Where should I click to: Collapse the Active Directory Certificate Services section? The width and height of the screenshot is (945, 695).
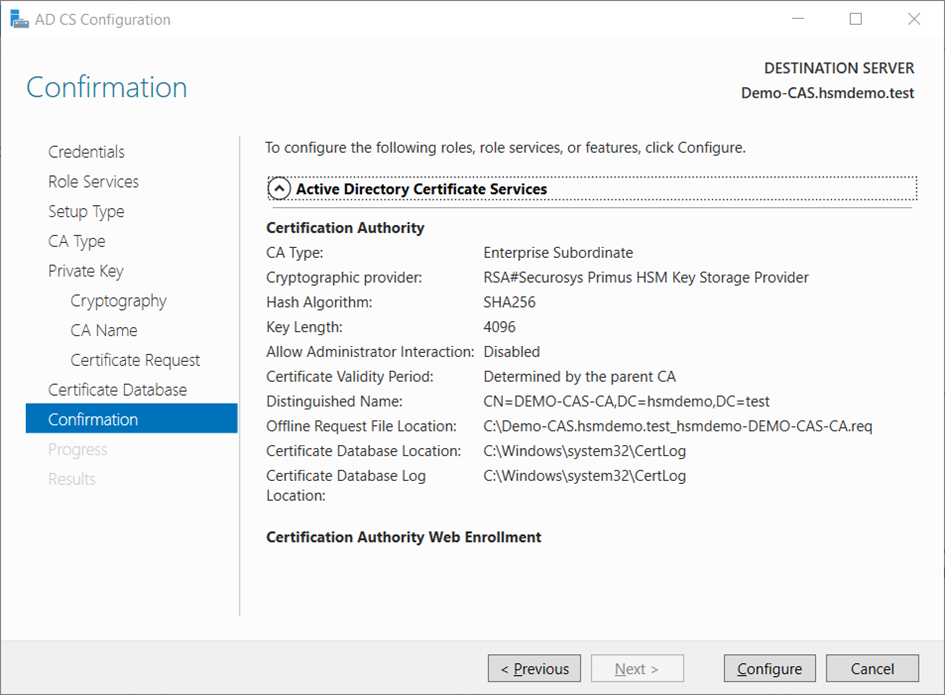coord(280,188)
